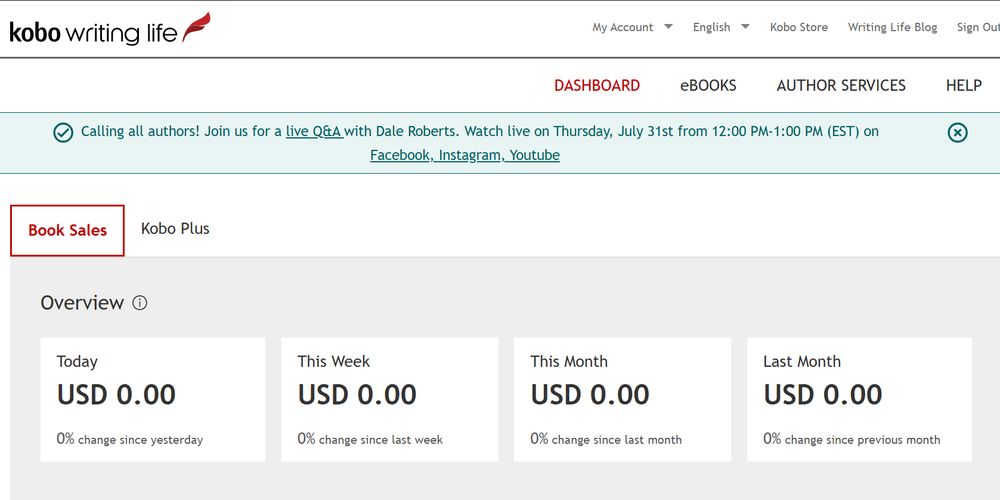Visit the Kobo Store link
The height and width of the screenshot is (500, 1000).
point(798,27)
